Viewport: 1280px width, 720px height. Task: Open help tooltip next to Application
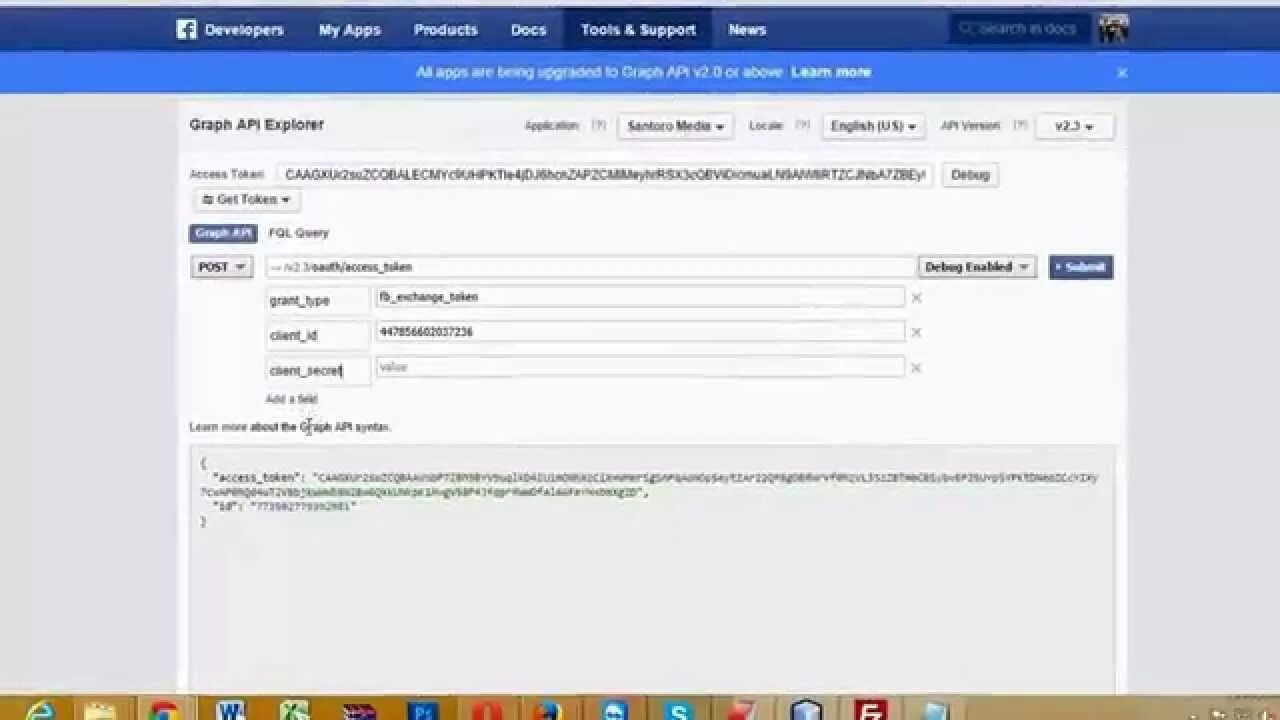[598, 125]
